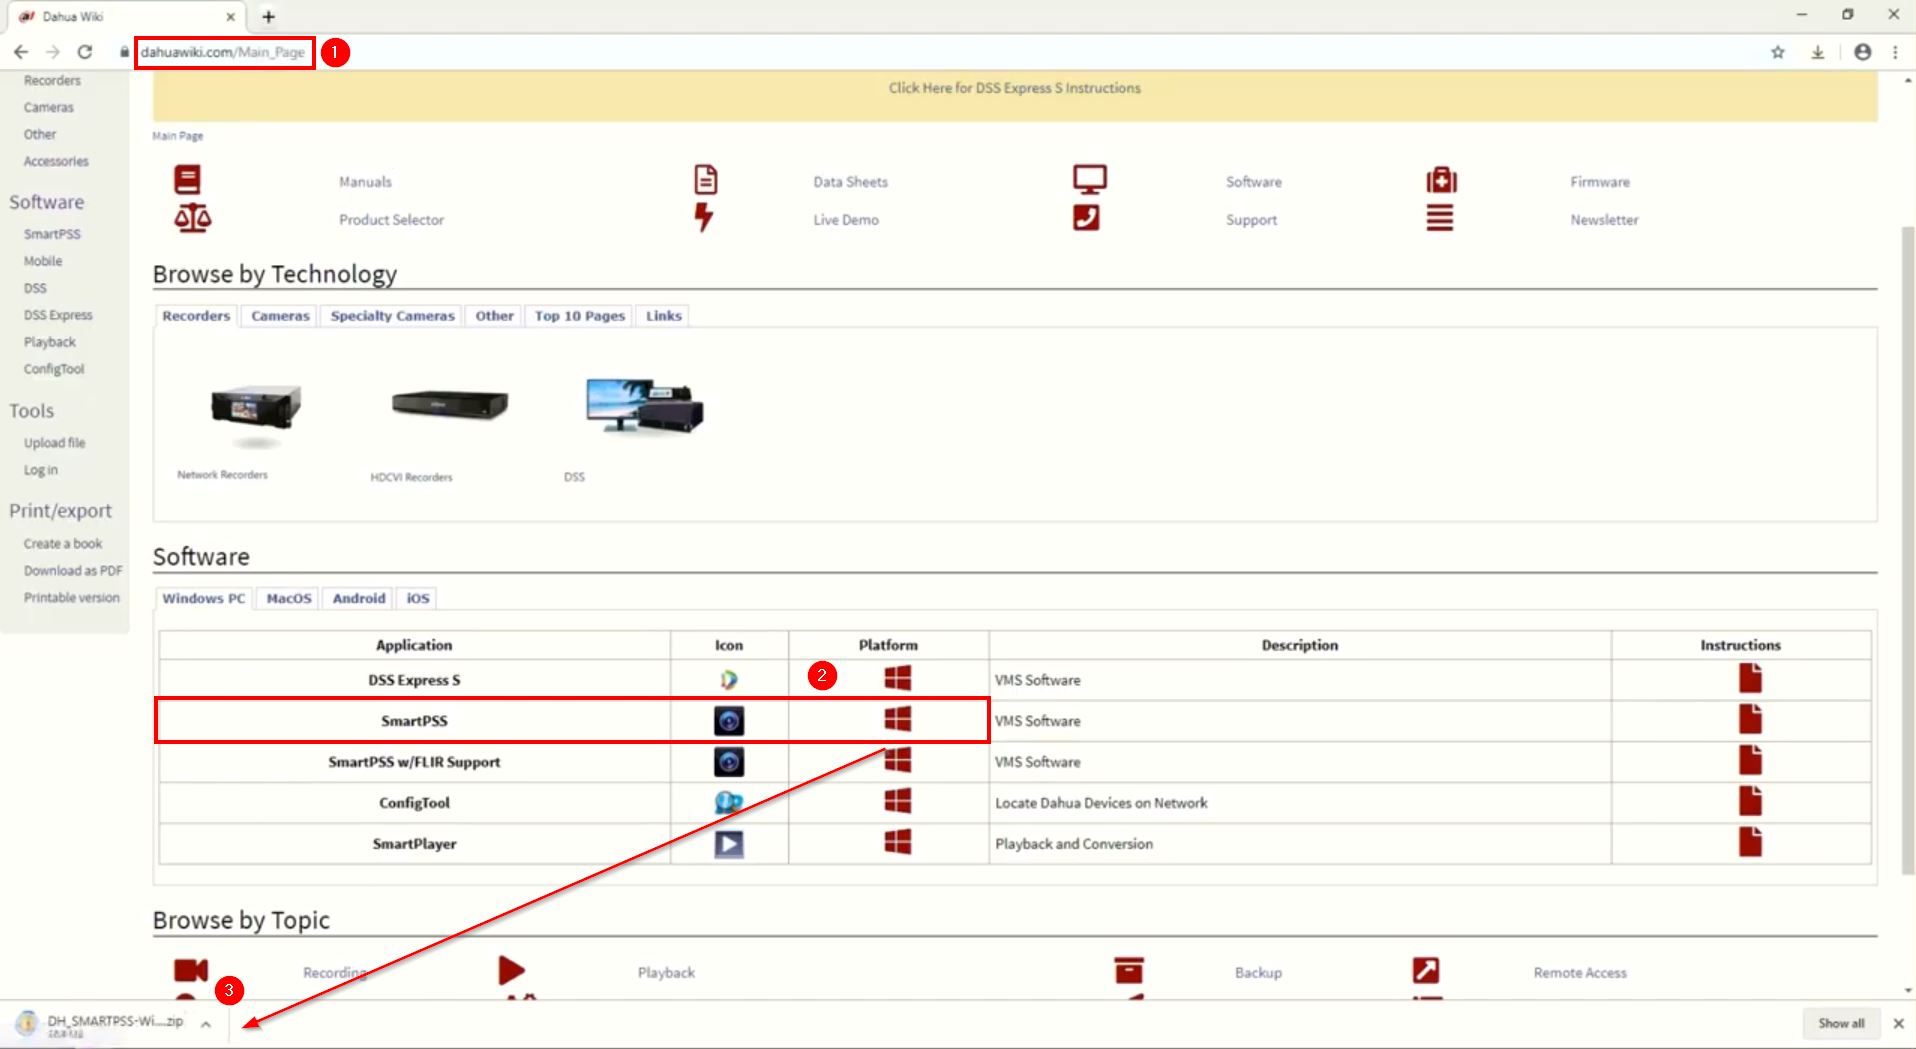Open the browser profile account icon
Image resolution: width=1916 pixels, height=1049 pixels.
[1862, 52]
